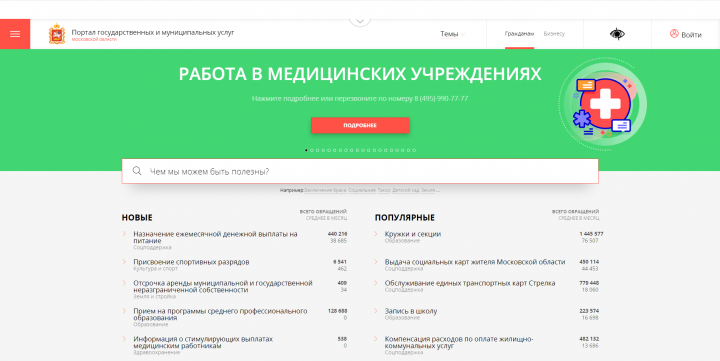The image size is (720, 361).
Task: Click the chevron beside Присвоение спортивных разрядов
Action: coord(124,262)
